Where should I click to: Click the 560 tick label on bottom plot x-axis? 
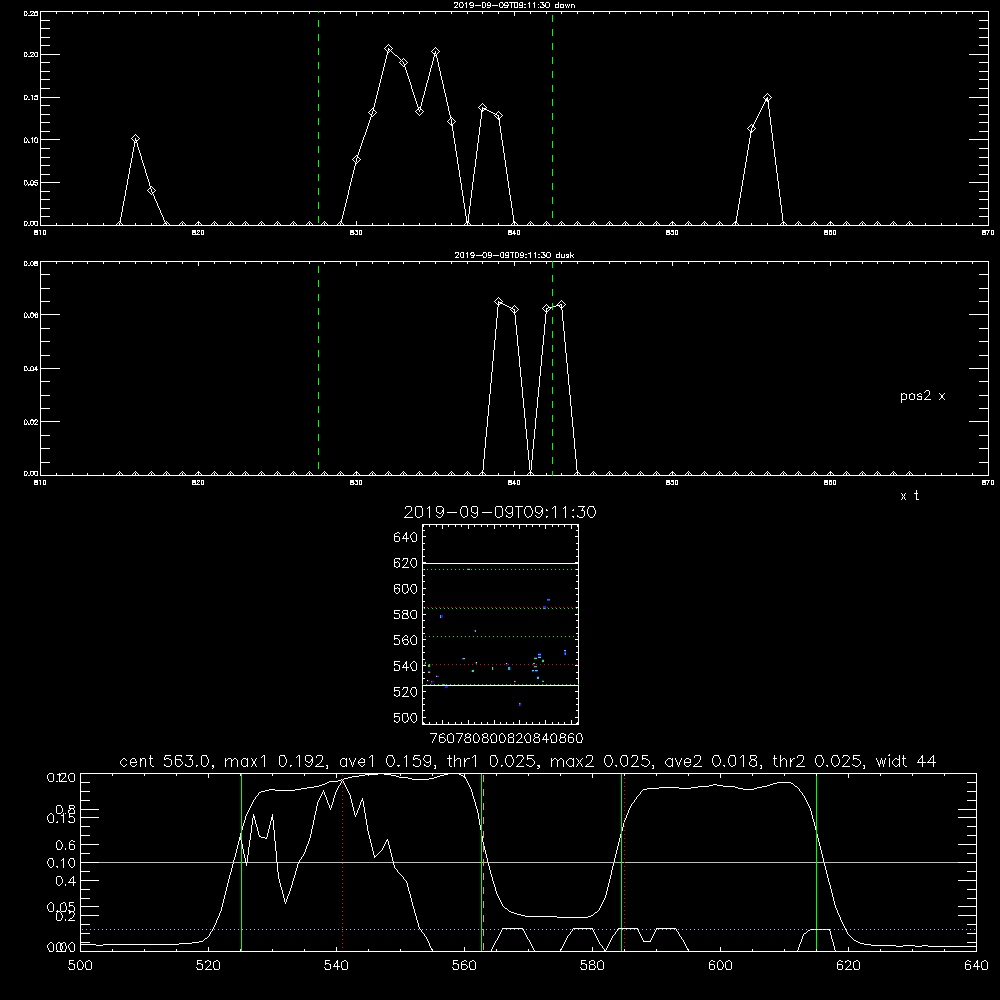(x=464, y=966)
